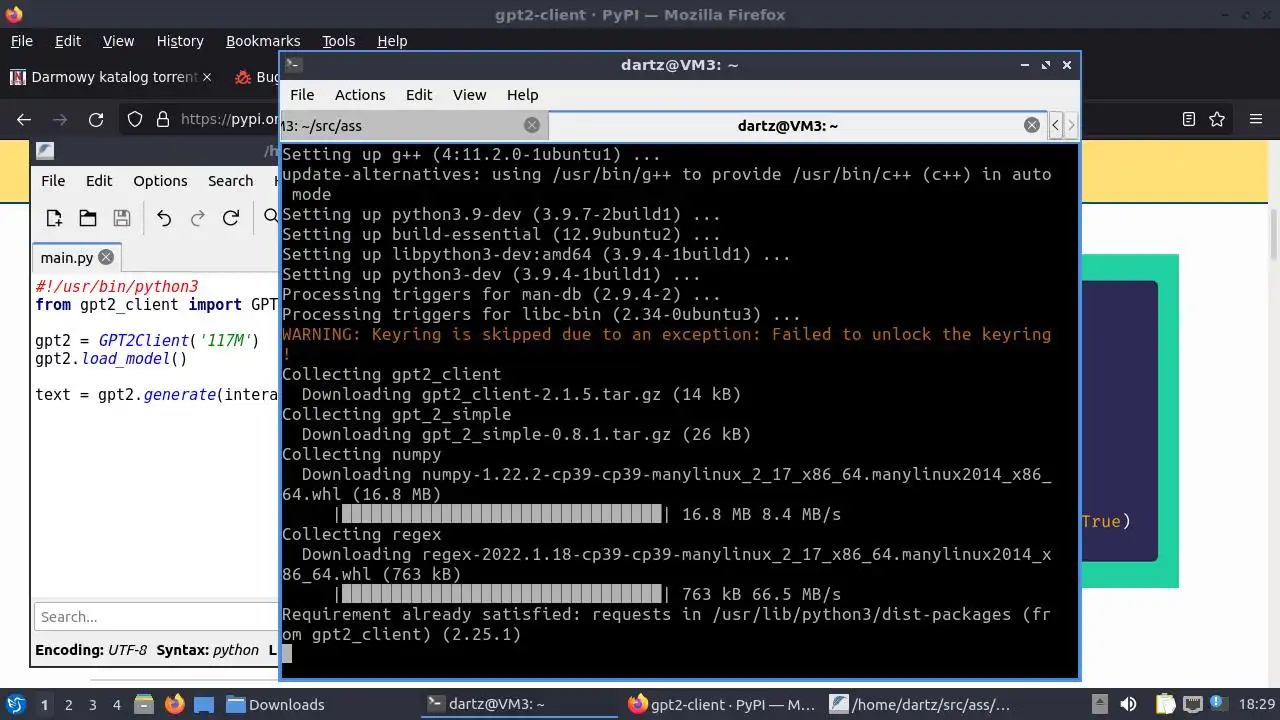Create a new file in the text editor

[x=54, y=217]
